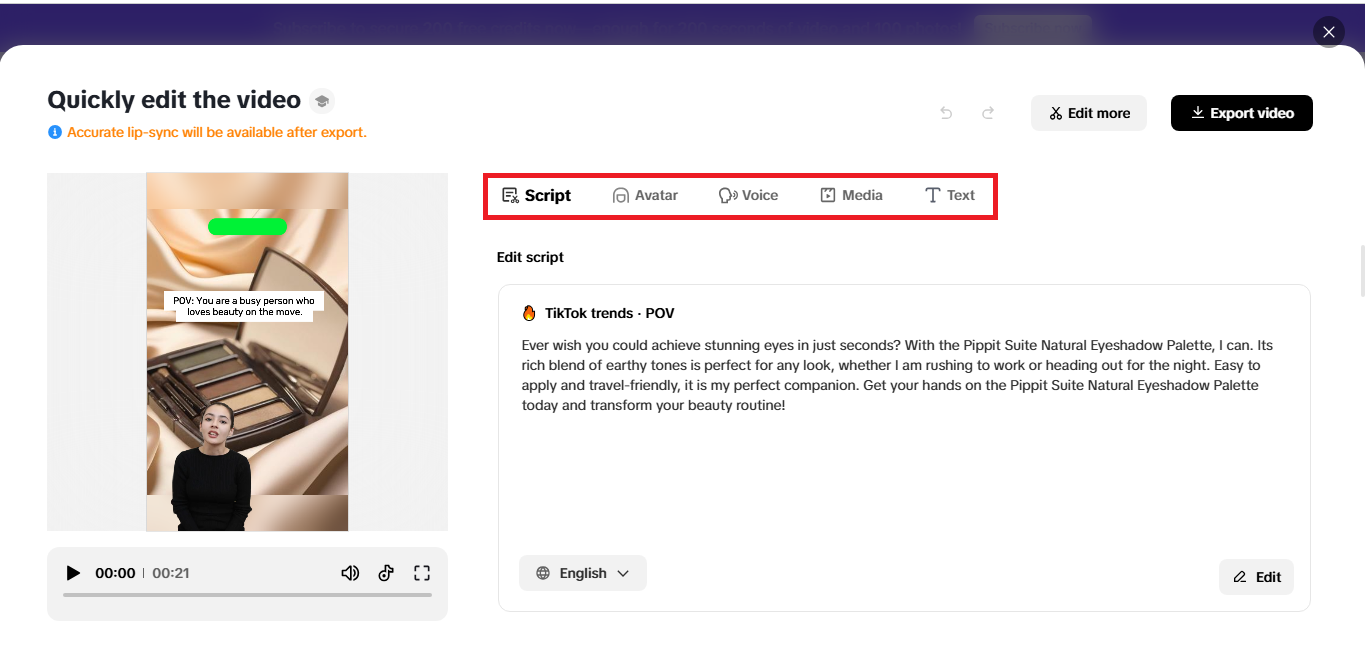Expand the English language dropdown

(x=583, y=573)
